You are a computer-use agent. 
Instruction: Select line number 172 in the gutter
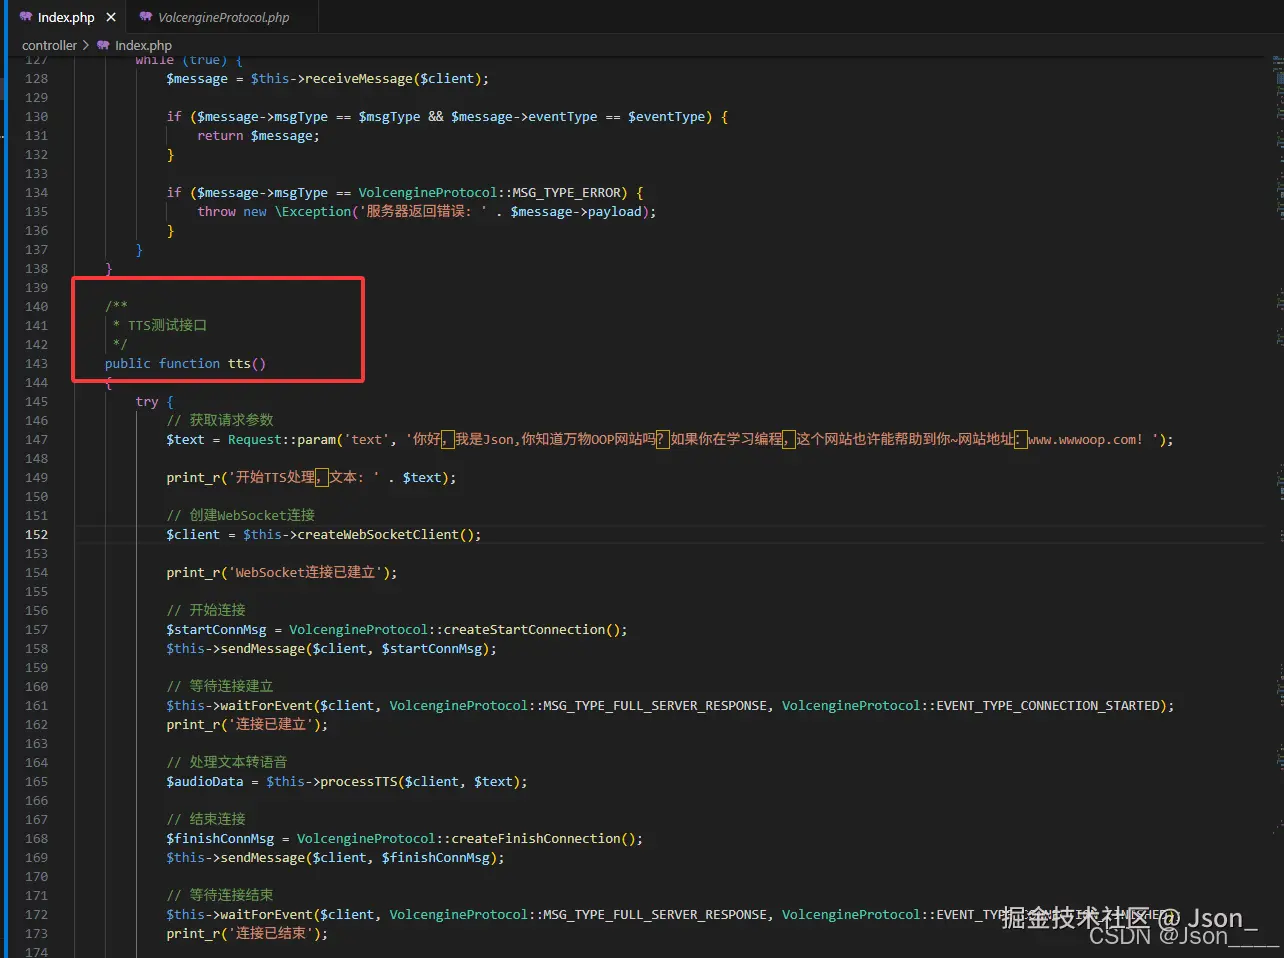(36, 914)
